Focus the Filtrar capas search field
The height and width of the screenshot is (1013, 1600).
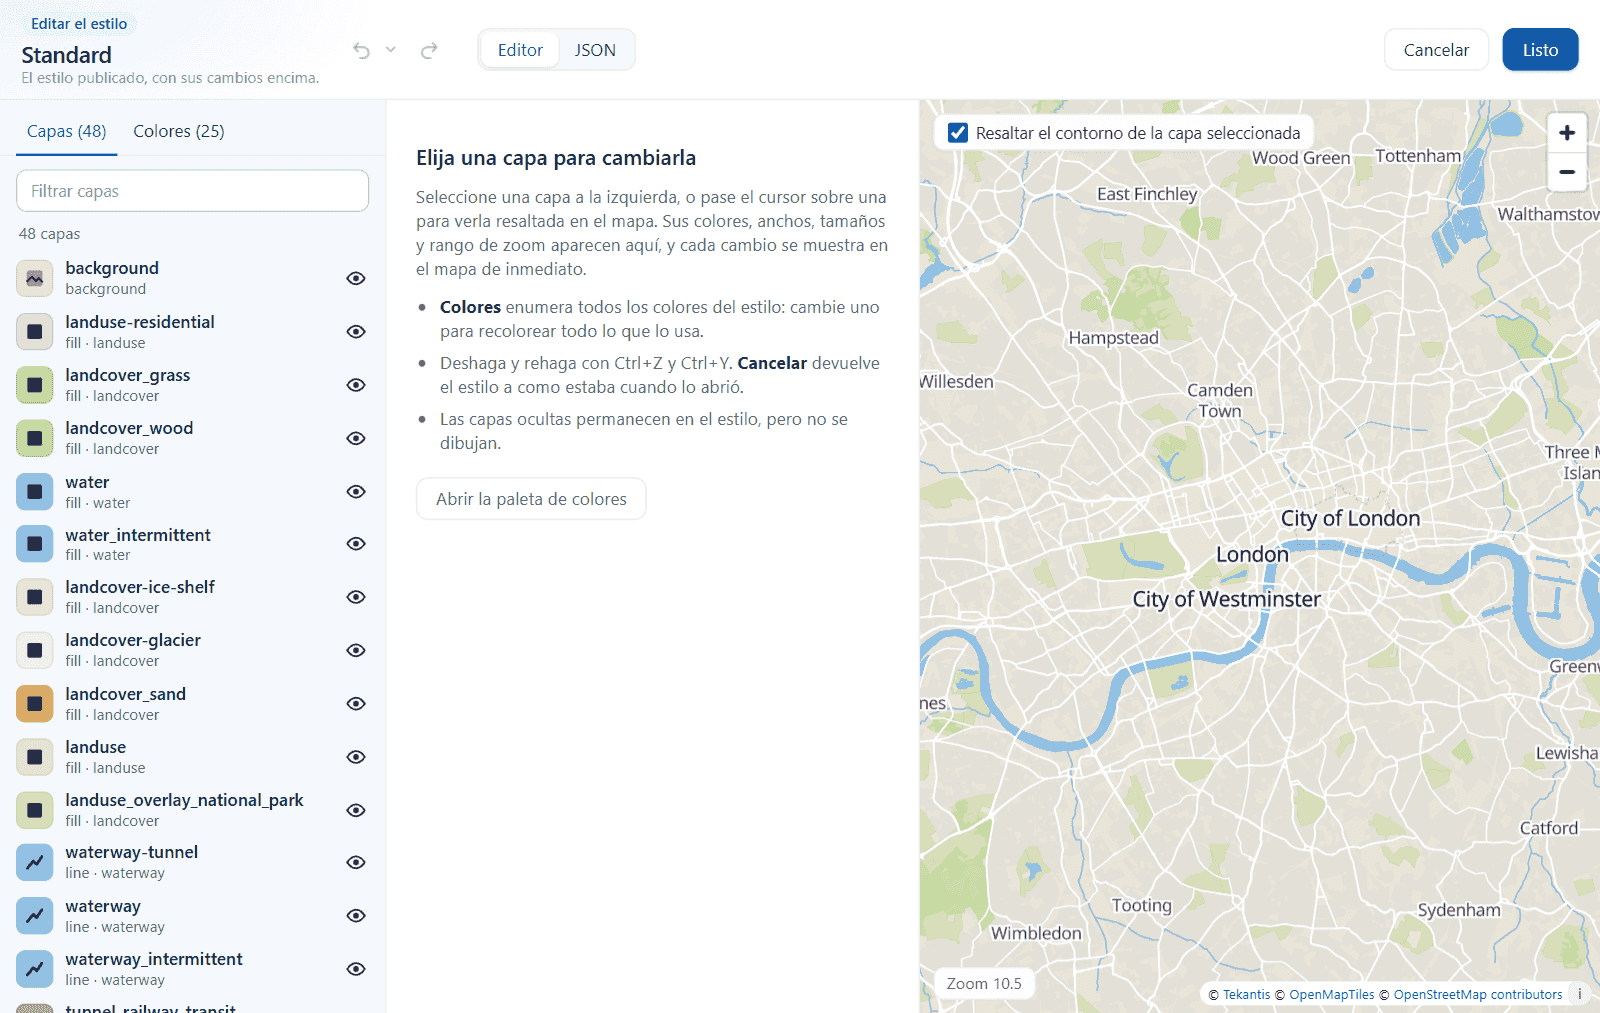point(192,191)
